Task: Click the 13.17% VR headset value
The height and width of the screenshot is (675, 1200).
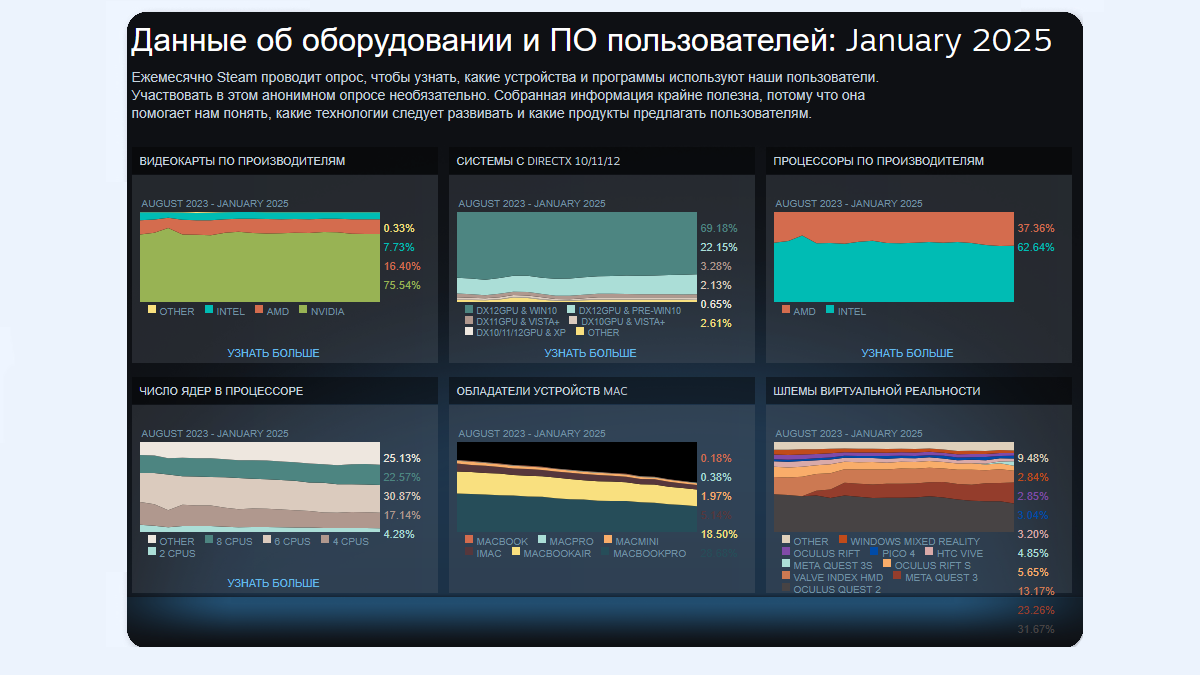Action: (1036, 591)
